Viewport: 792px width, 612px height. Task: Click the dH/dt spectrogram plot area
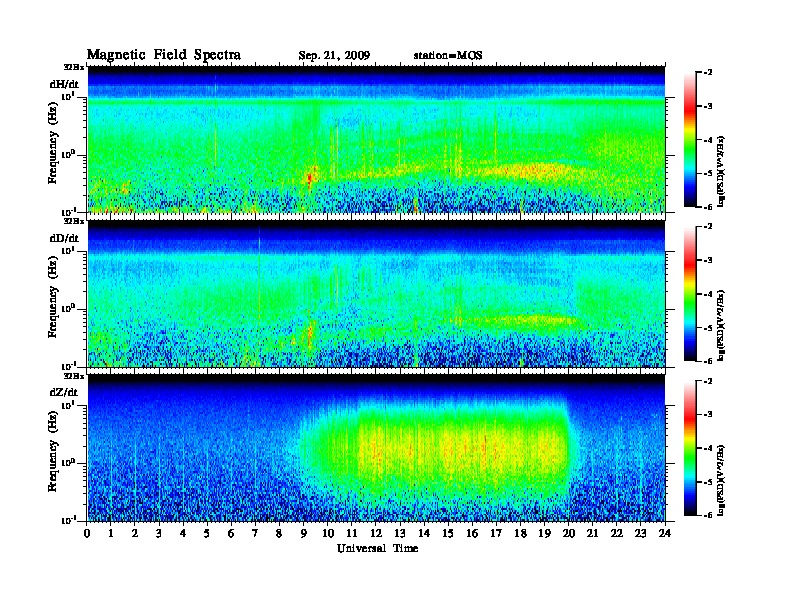tap(376, 139)
